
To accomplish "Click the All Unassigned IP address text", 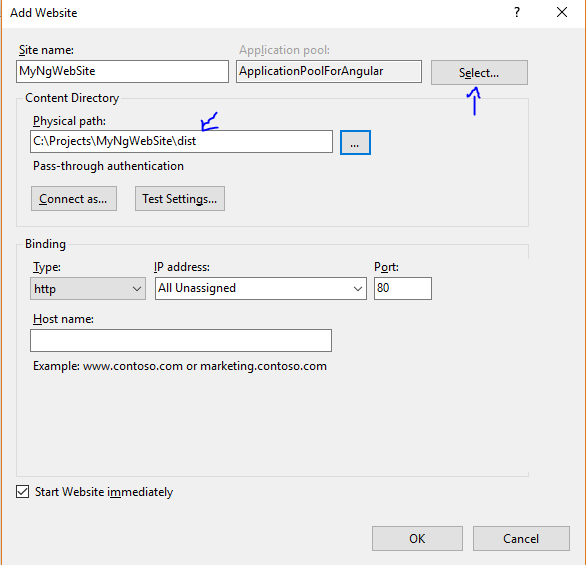I will click(197, 288).
